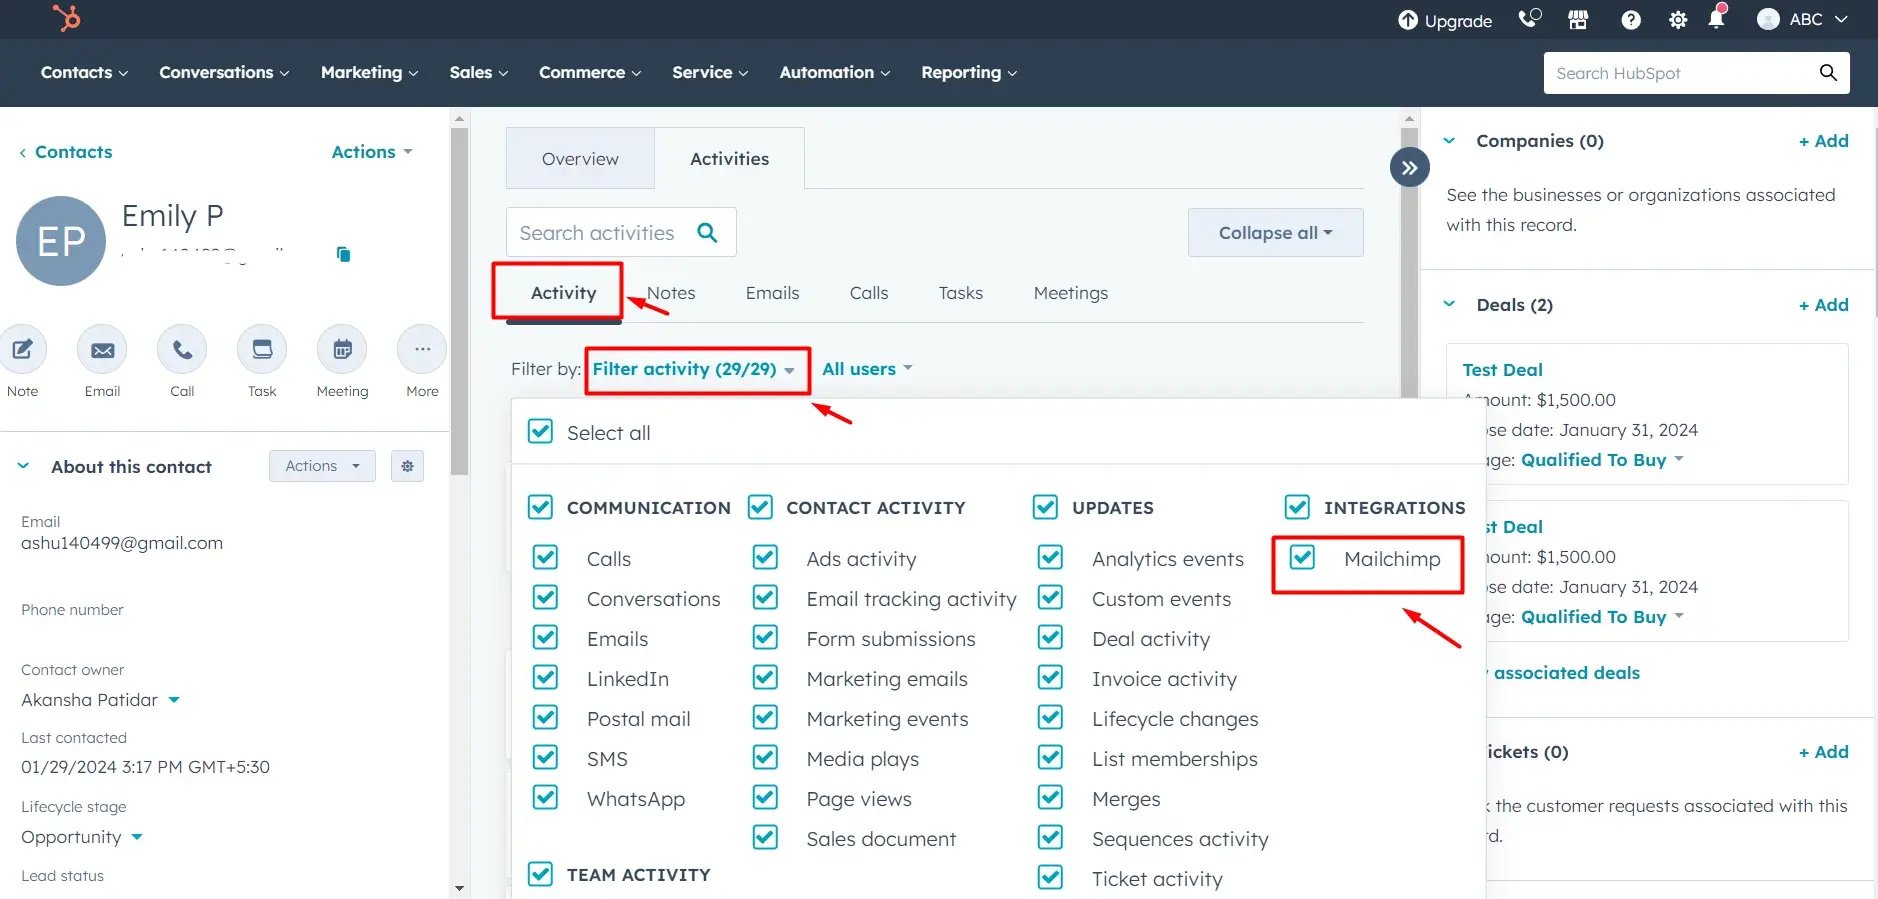Click the associated deals link

coord(1566,673)
